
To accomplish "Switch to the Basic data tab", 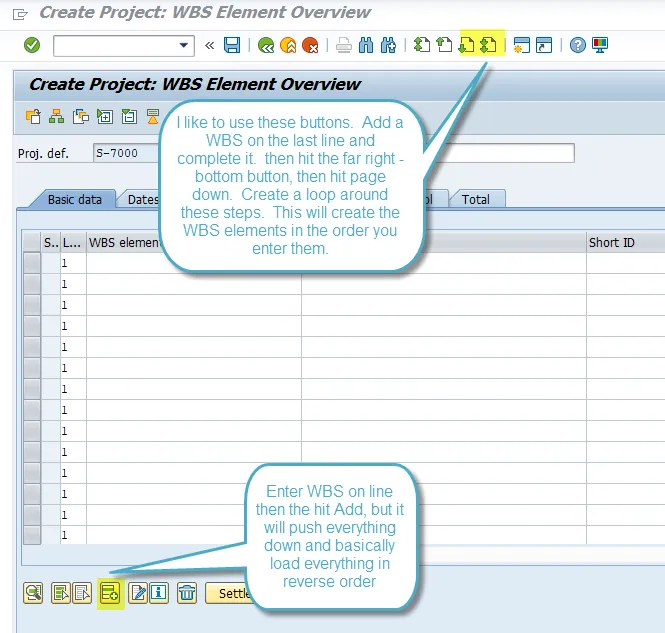I will click(x=75, y=199).
